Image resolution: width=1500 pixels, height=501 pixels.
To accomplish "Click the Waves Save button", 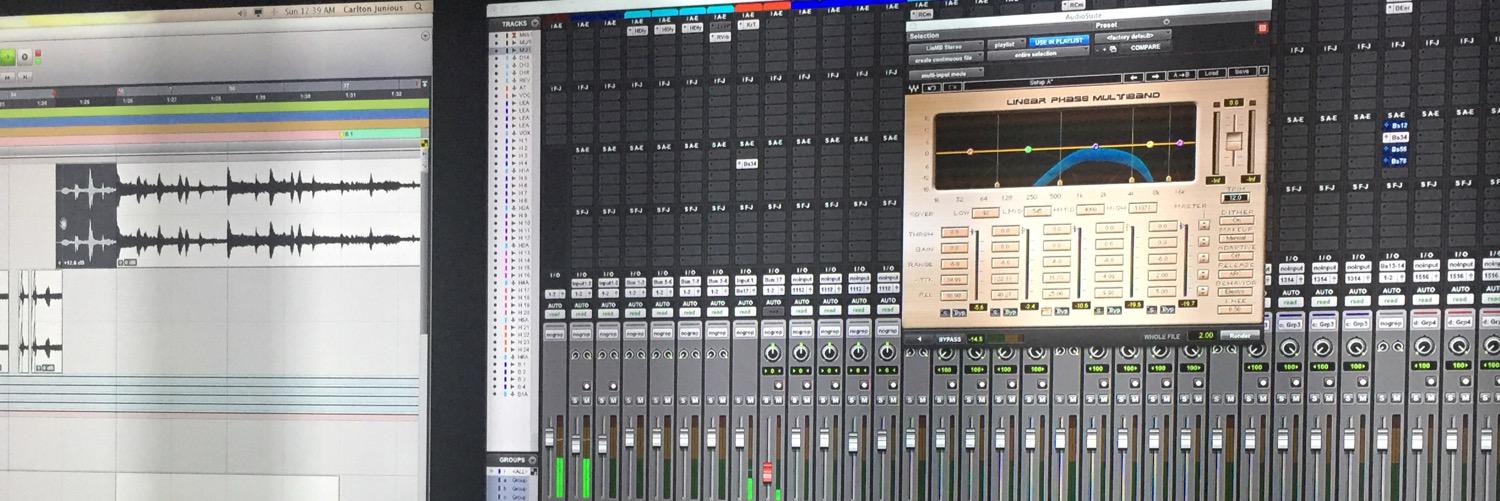I will pos(1241,72).
